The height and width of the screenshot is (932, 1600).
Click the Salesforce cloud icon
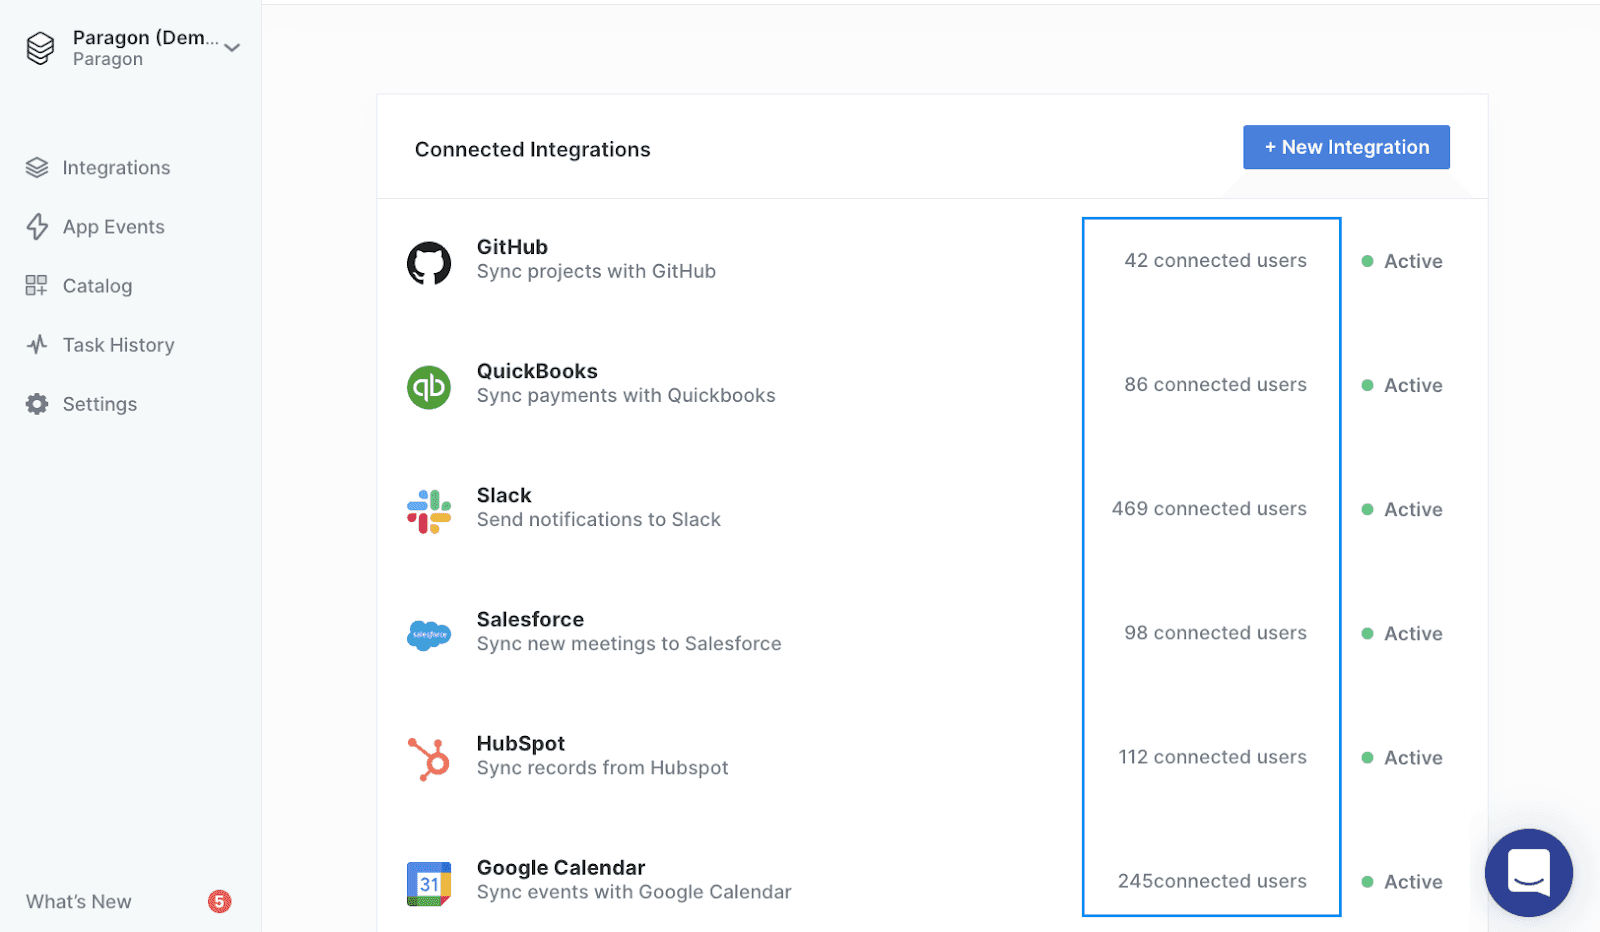pos(429,635)
